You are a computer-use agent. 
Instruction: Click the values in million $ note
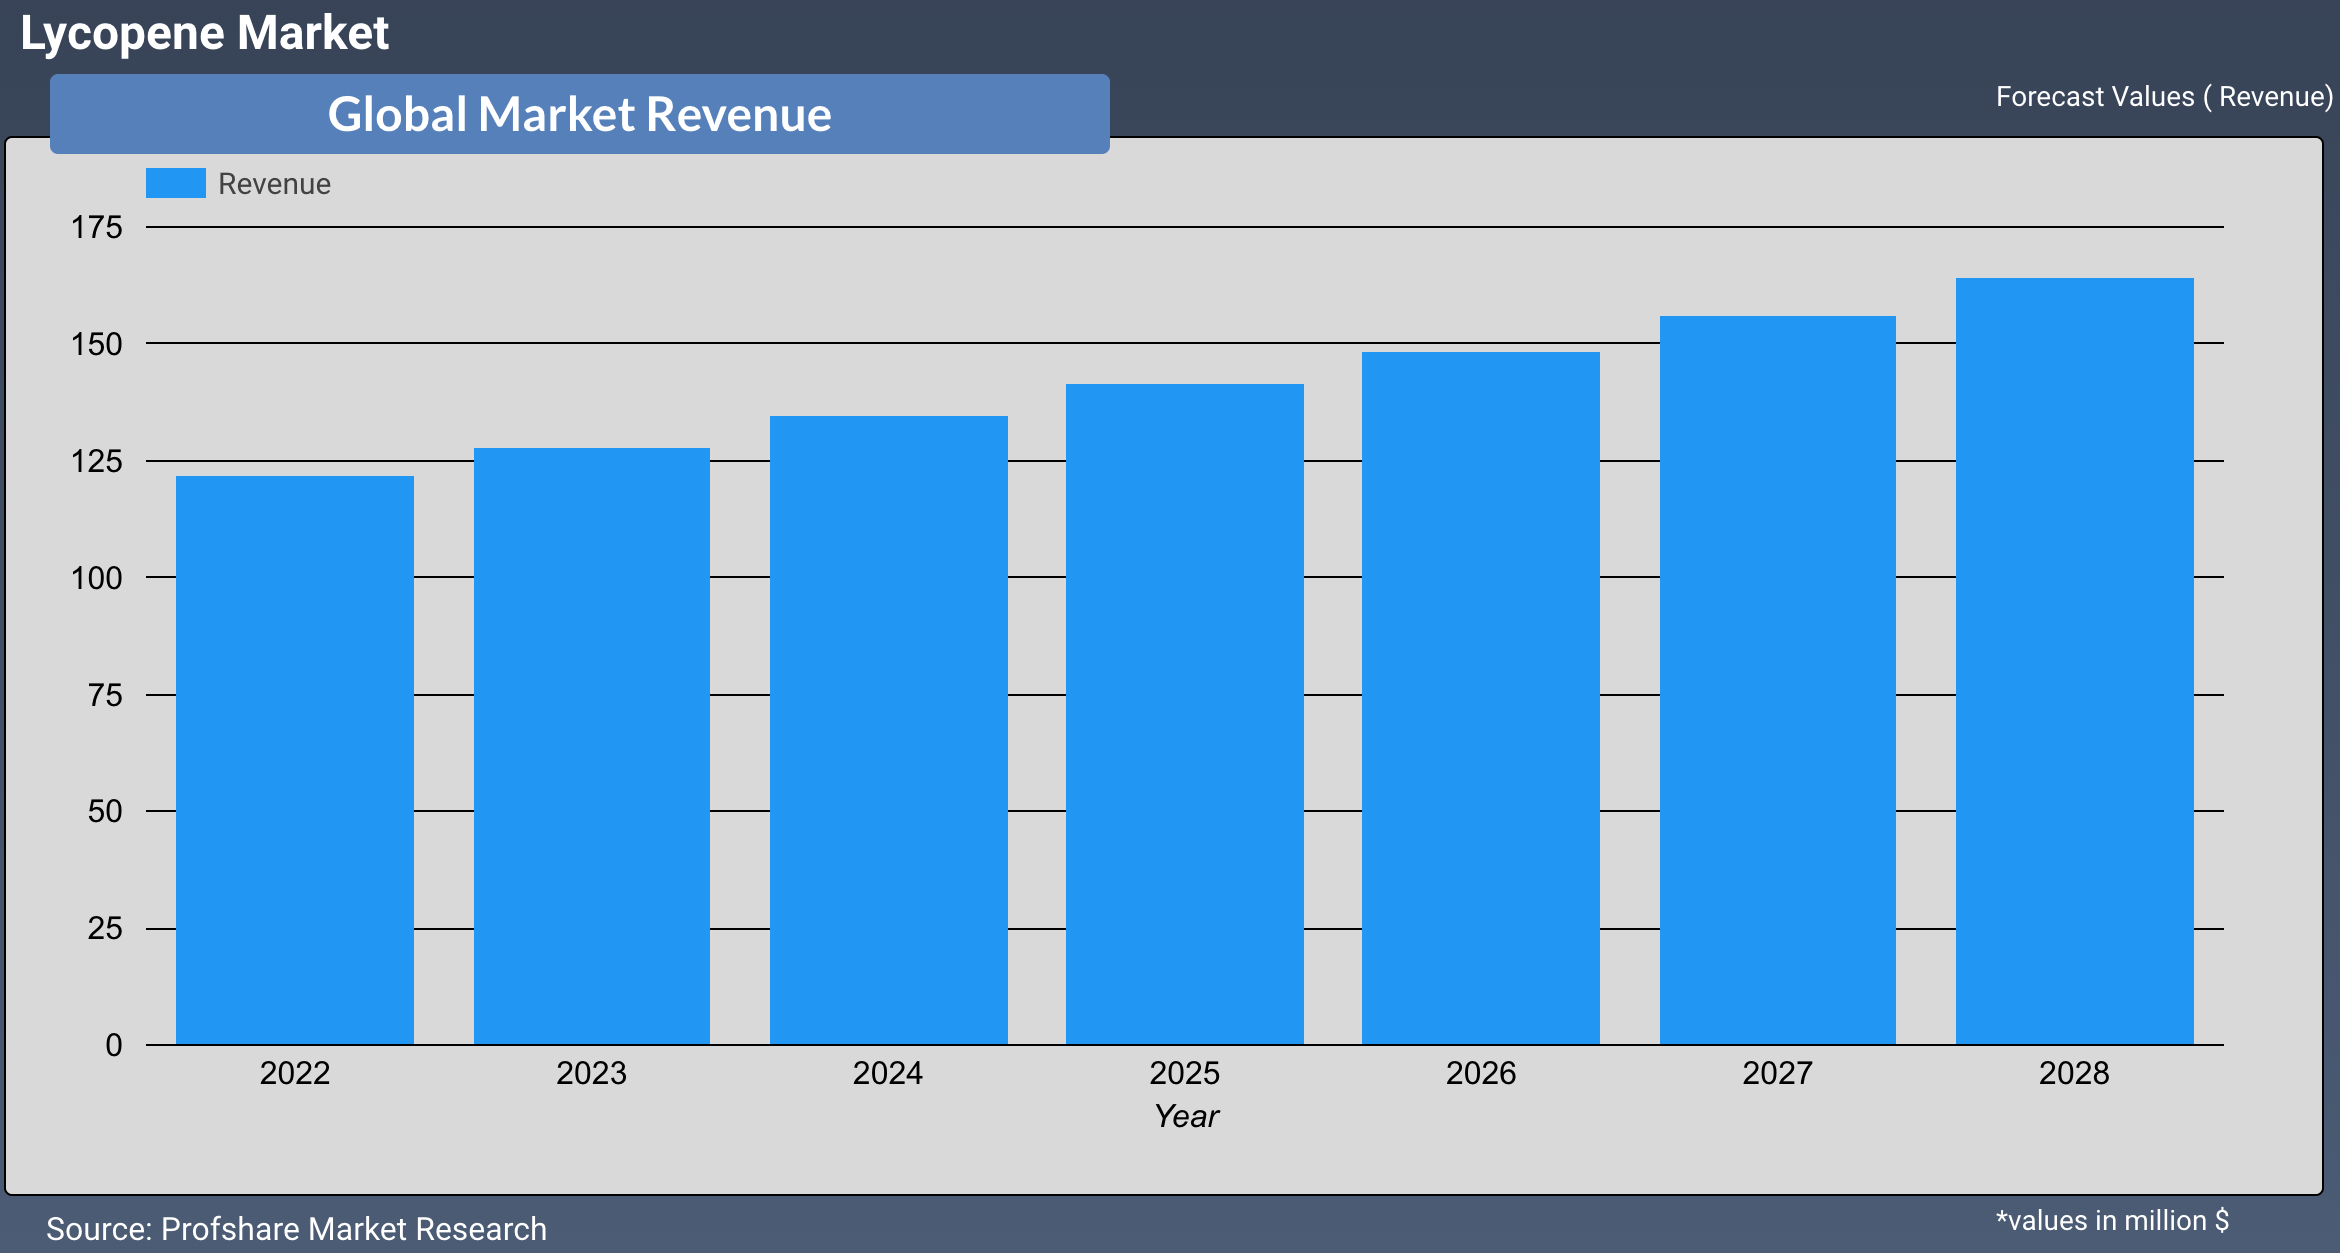(2112, 1221)
